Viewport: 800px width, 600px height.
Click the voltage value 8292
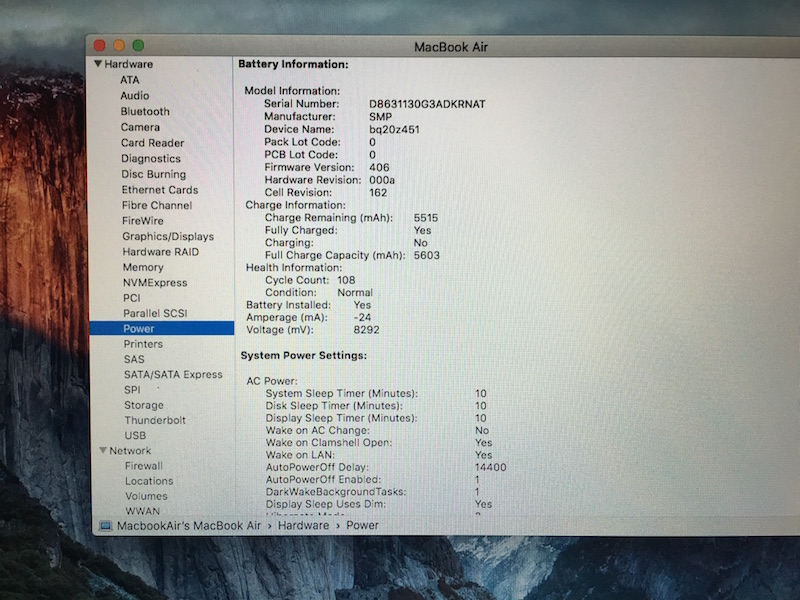click(366, 330)
